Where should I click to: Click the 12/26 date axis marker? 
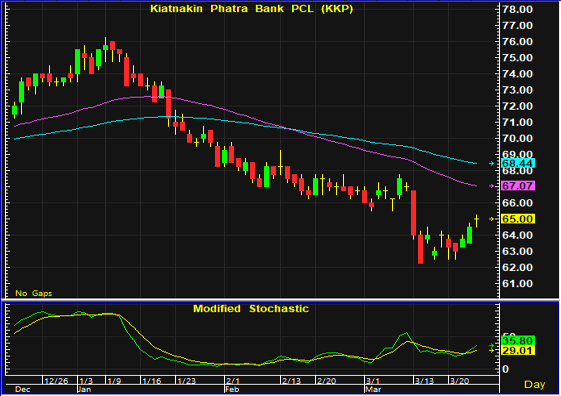point(56,381)
